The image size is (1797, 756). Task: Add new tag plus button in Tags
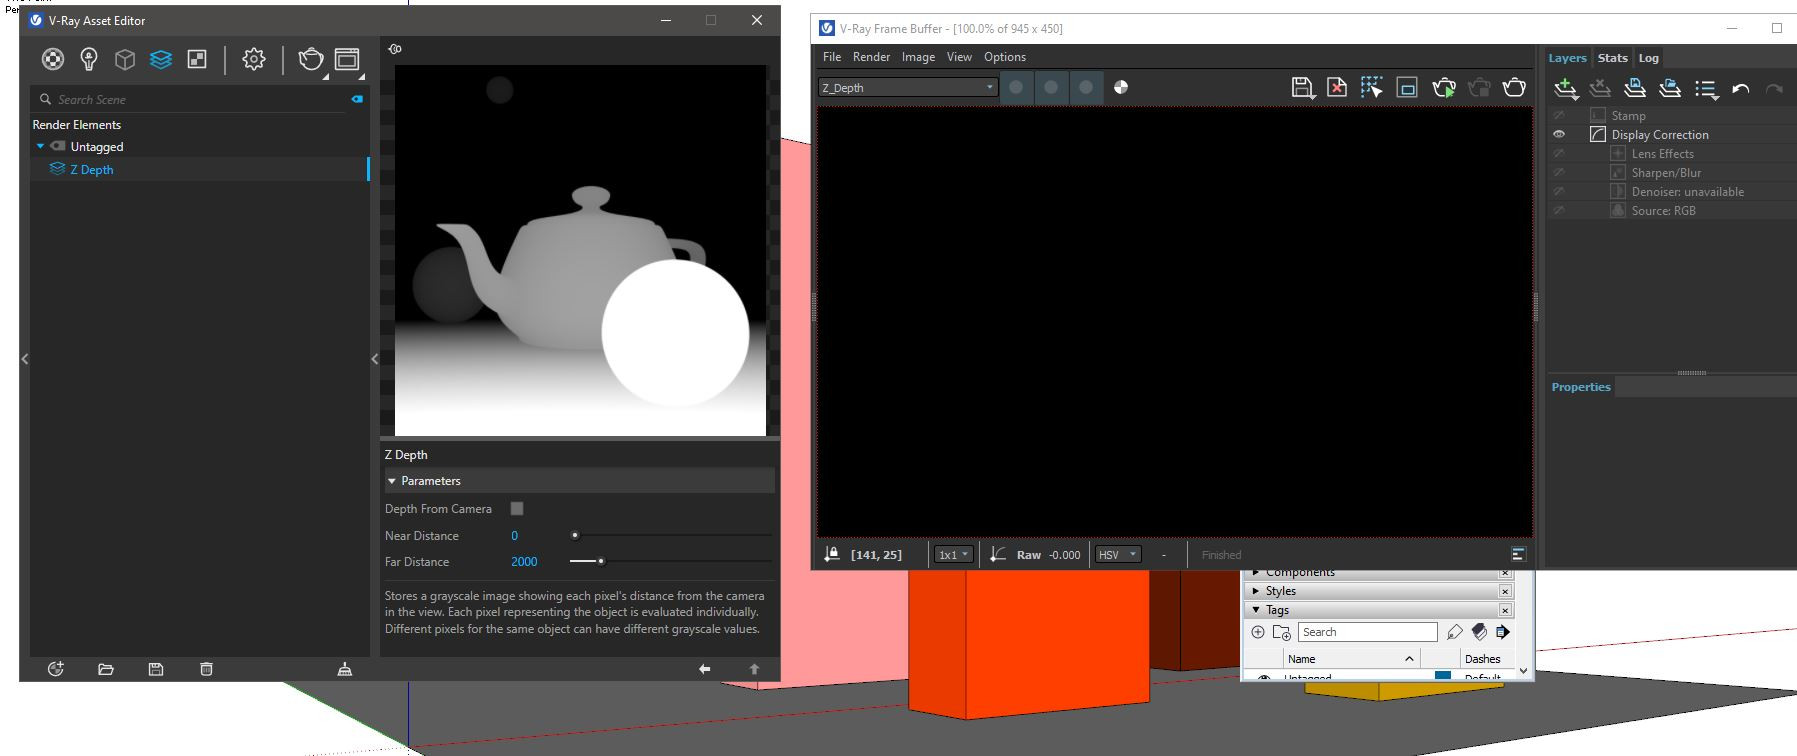(x=1258, y=632)
